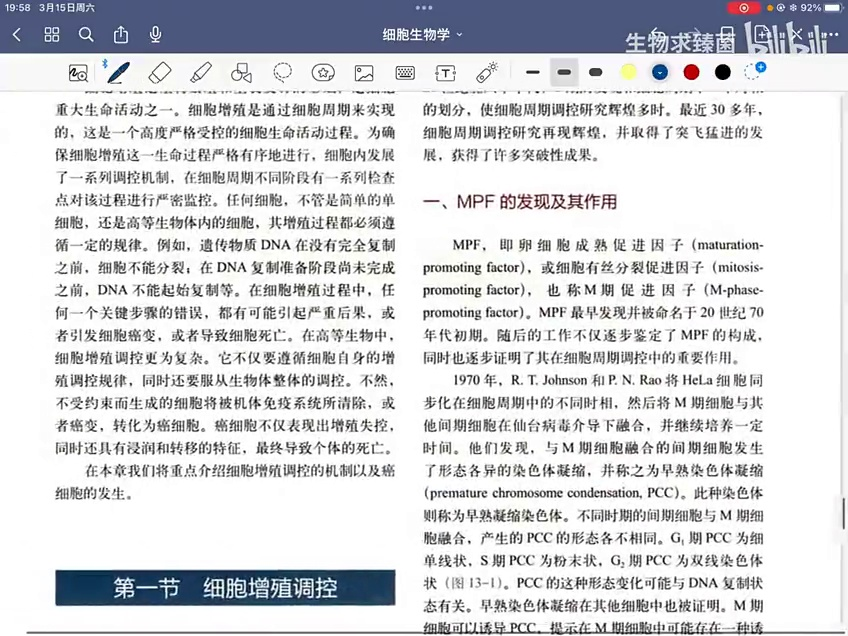Tap the paragraph starting 在本章我们将重点介绍
This screenshot has width=848, height=636.
(225, 482)
